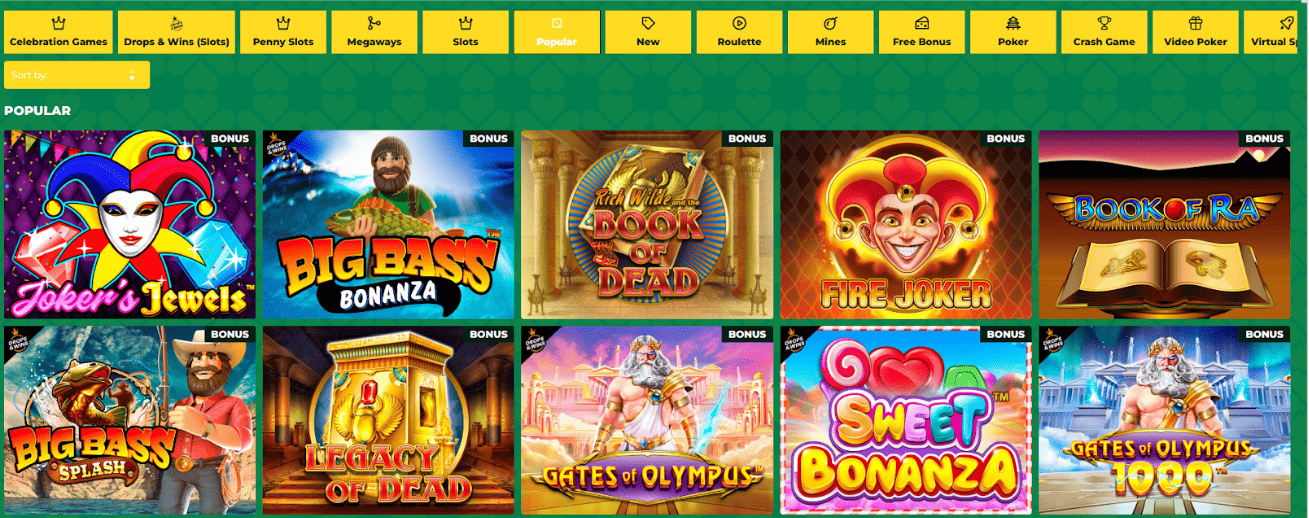This screenshot has width=1309, height=518.
Task: Click the trophy icon for Crash Game
Action: tap(1104, 23)
